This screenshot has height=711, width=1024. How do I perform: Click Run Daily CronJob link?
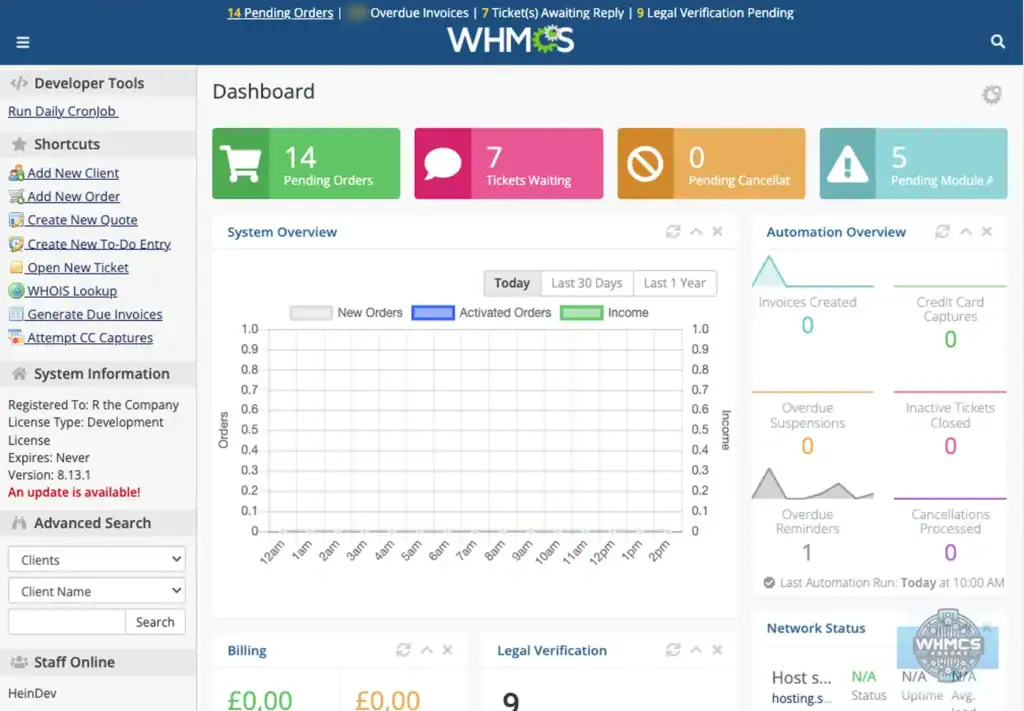tap(63, 111)
